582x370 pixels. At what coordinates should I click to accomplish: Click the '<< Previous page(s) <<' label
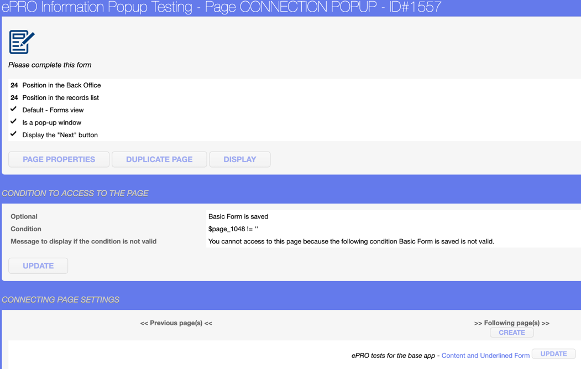click(x=176, y=323)
